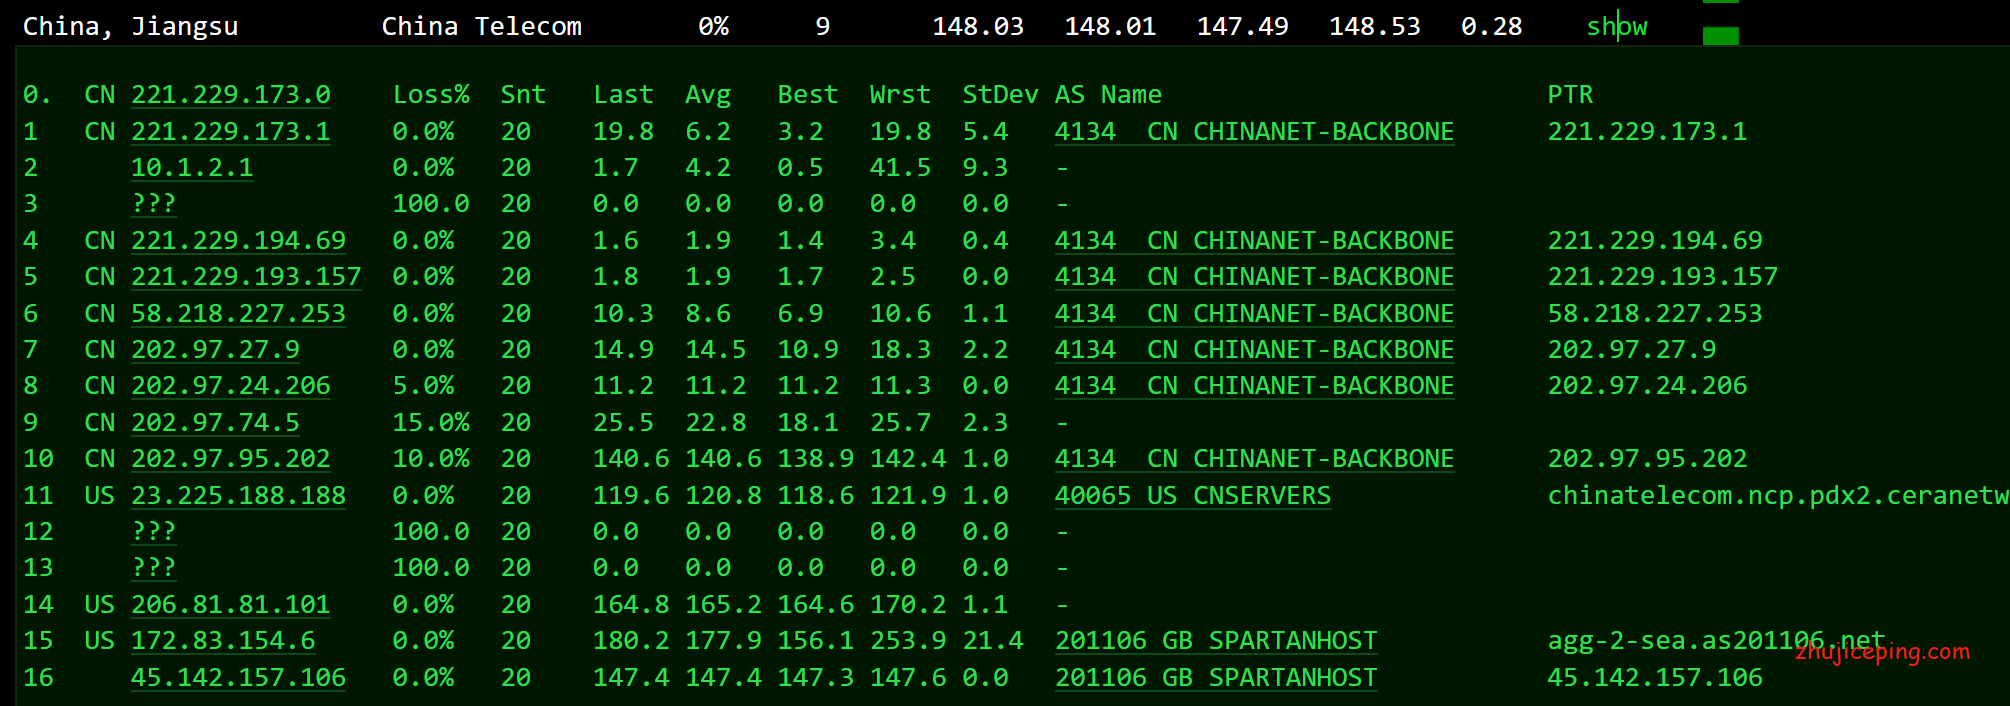This screenshot has width=2010, height=706.
Task: Click the ??? link in hop 13
Action: coord(154,568)
